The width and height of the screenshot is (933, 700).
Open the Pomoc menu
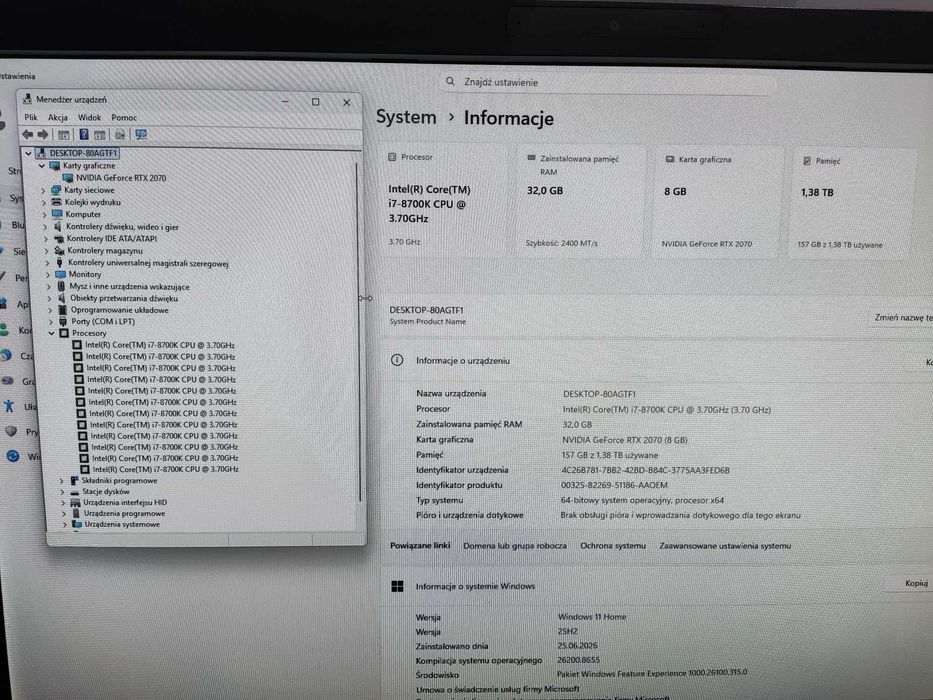coord(124,117)
